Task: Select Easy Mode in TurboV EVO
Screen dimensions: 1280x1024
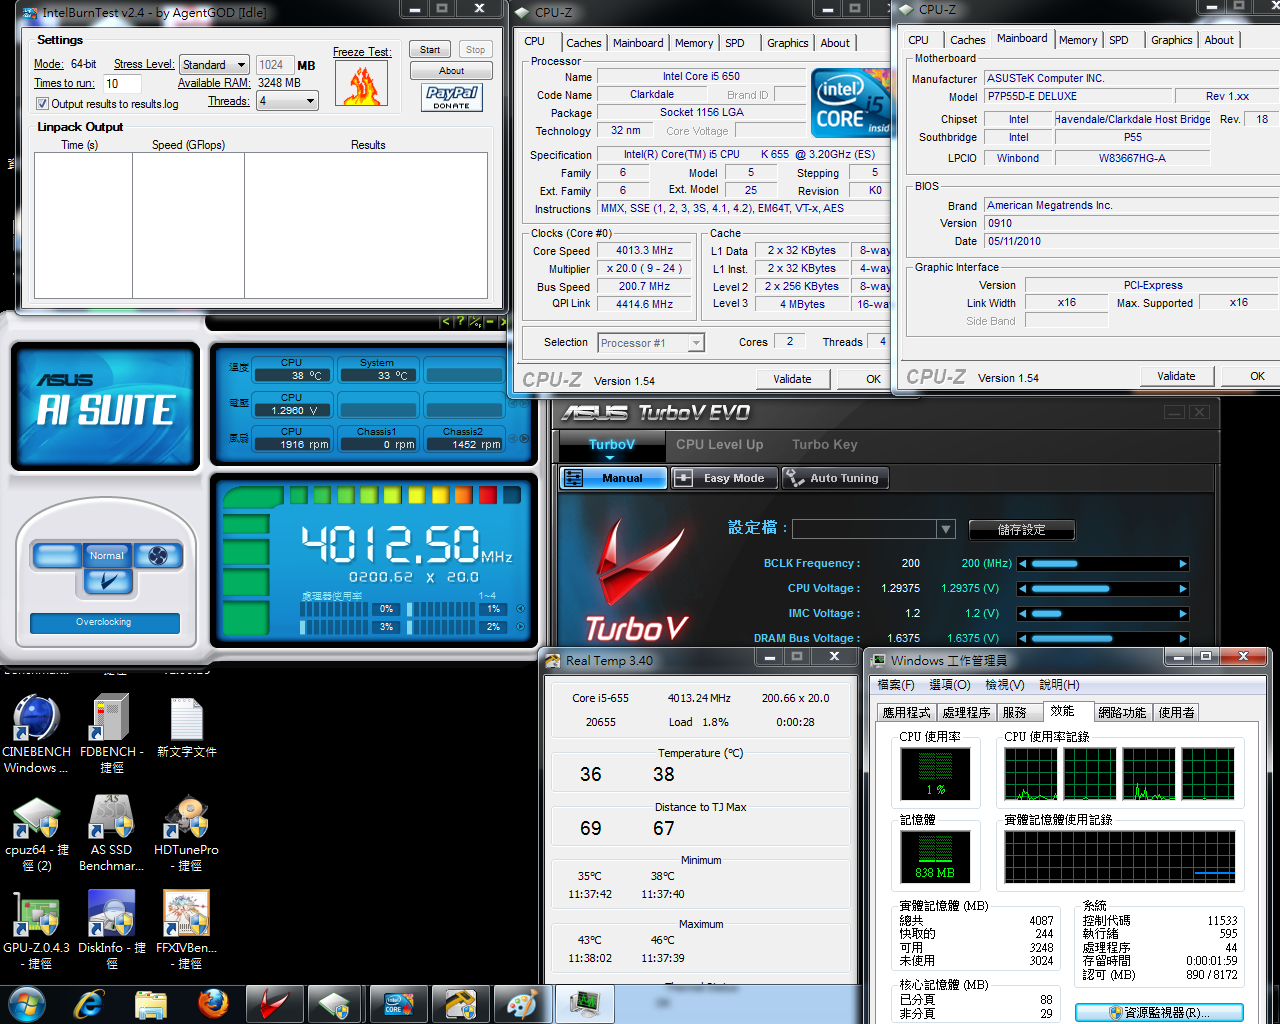Action: (x=724, y=478)
